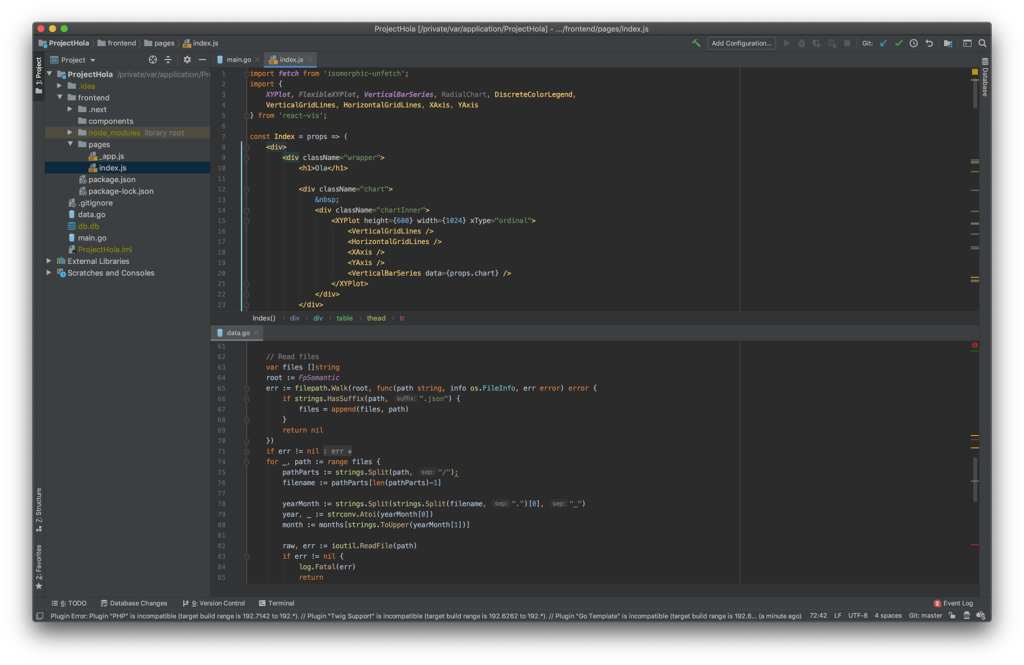
Task: Click the lock icon in the status bar
Action: [952, 615]
